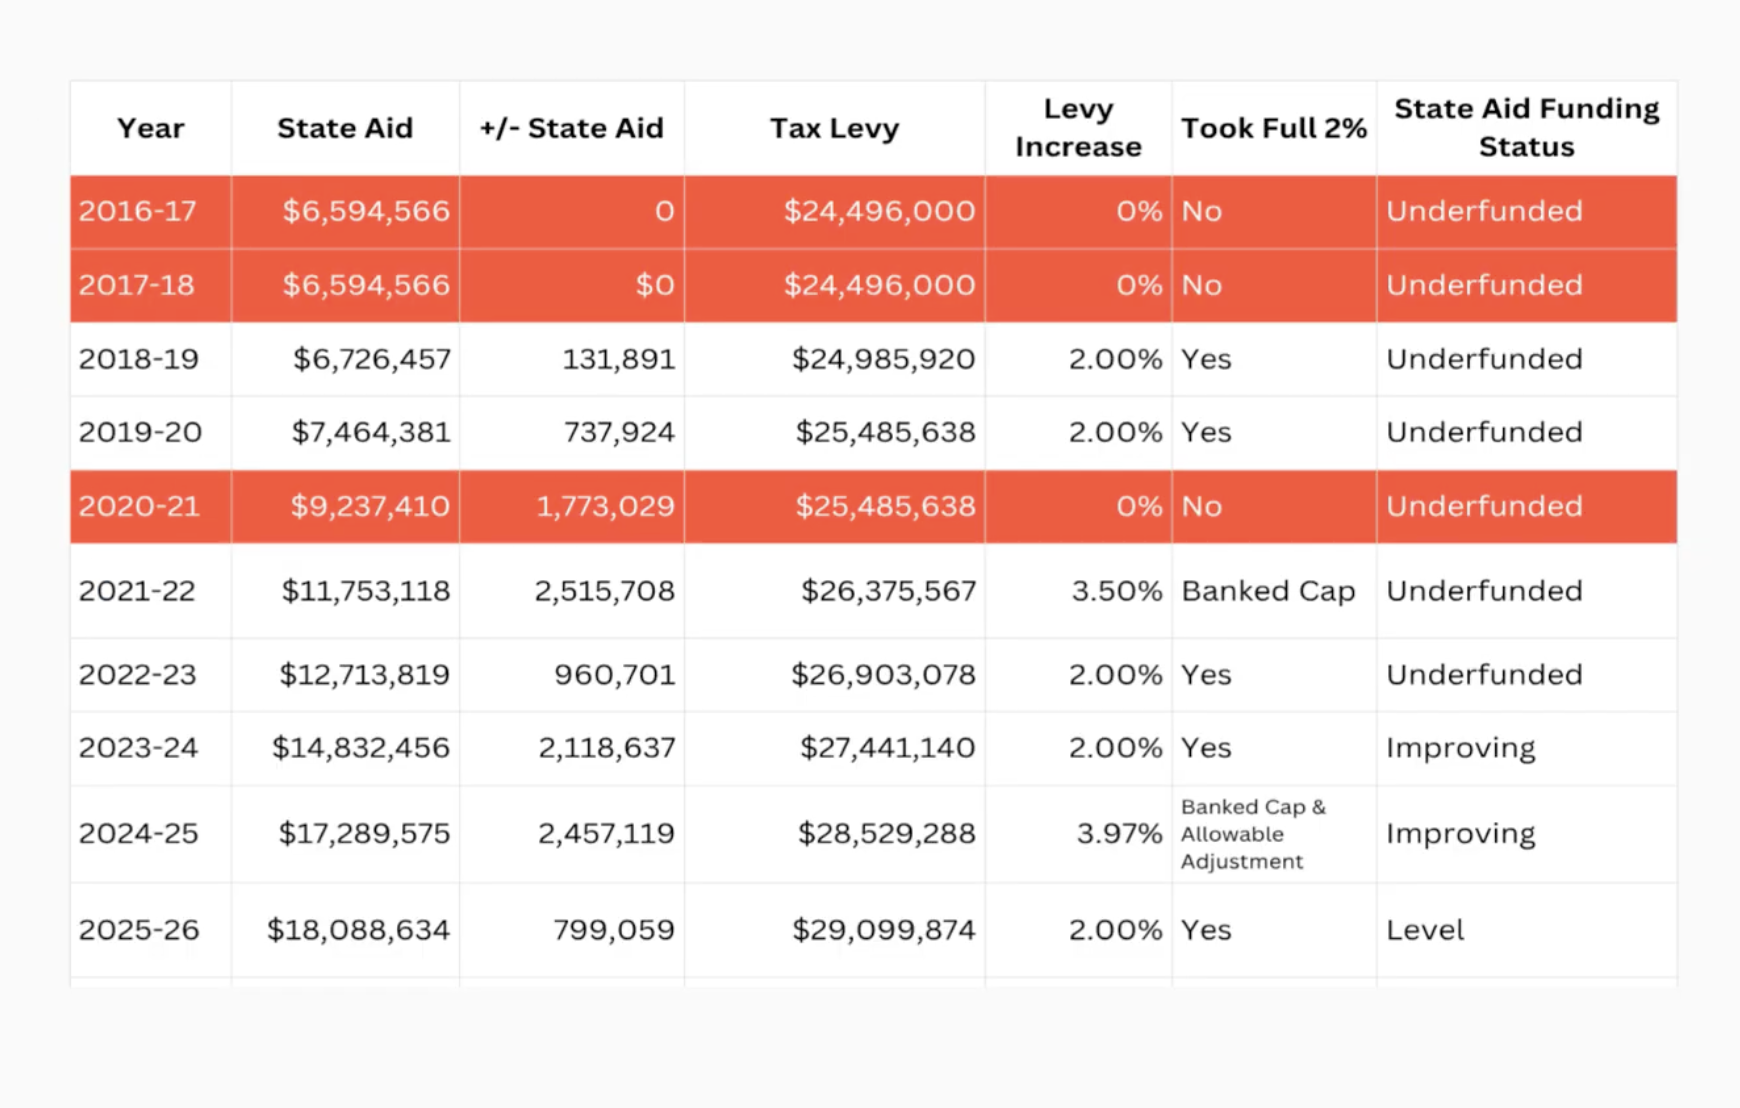Select the Took Full 2% header
Image resolution: width=1740 pixels, height=1108 pixels.
pos(1273,128)
